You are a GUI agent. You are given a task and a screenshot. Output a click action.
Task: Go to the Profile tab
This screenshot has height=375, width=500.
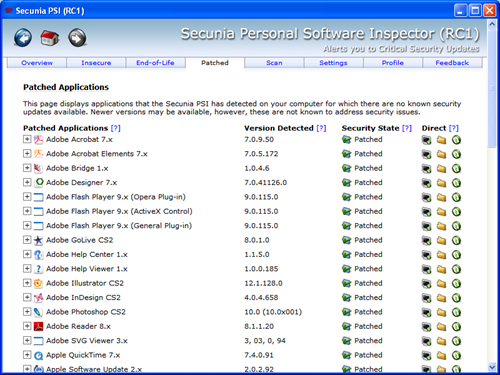393,63
